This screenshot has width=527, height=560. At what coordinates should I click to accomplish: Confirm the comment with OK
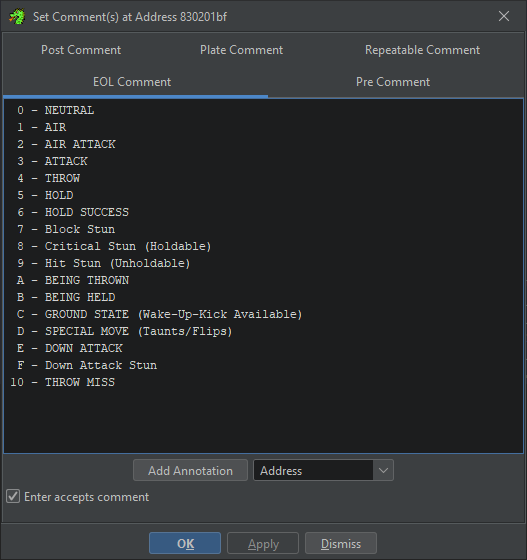click(x=185, y=543)
